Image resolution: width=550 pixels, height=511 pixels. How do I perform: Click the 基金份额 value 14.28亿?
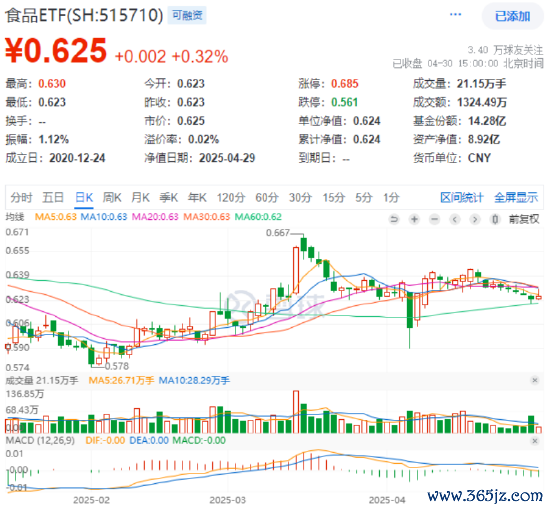point(487,121)
